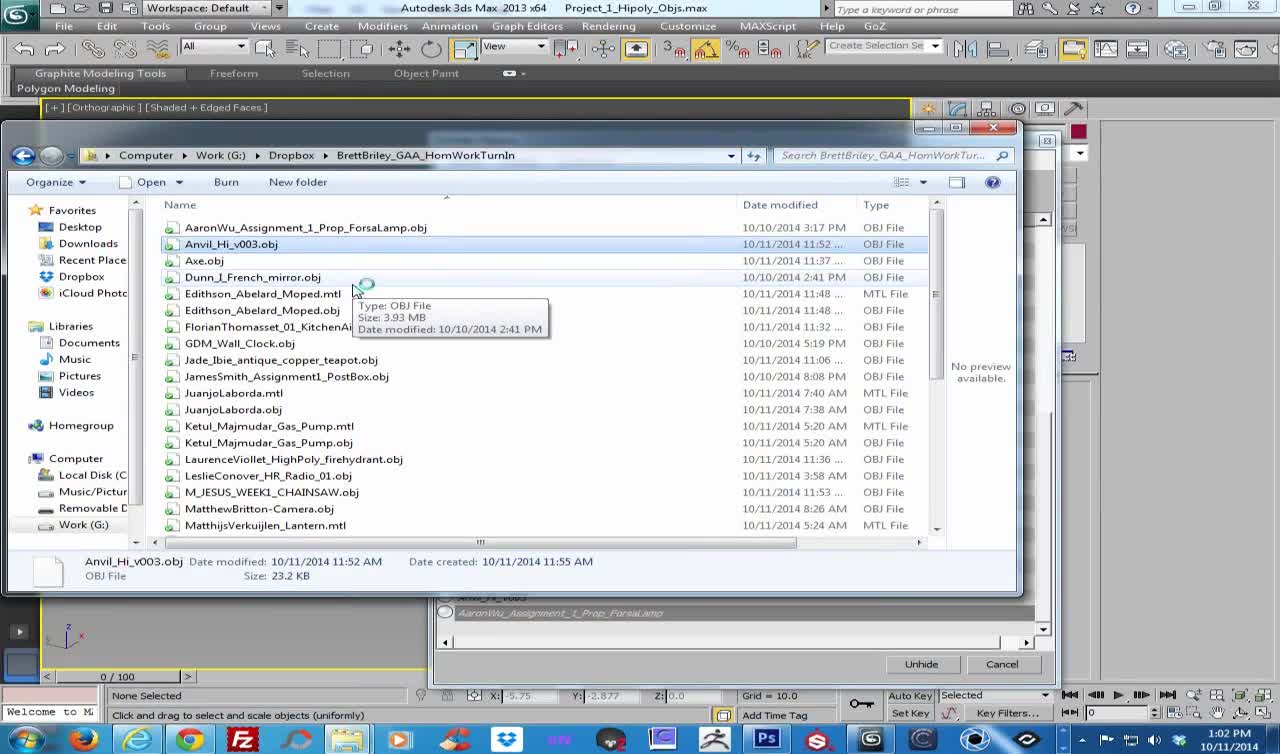The width and height of the screenshot is (1280, 754).
Task: Select the Unlink Selection tool
Action: click(x=125, y=48)
